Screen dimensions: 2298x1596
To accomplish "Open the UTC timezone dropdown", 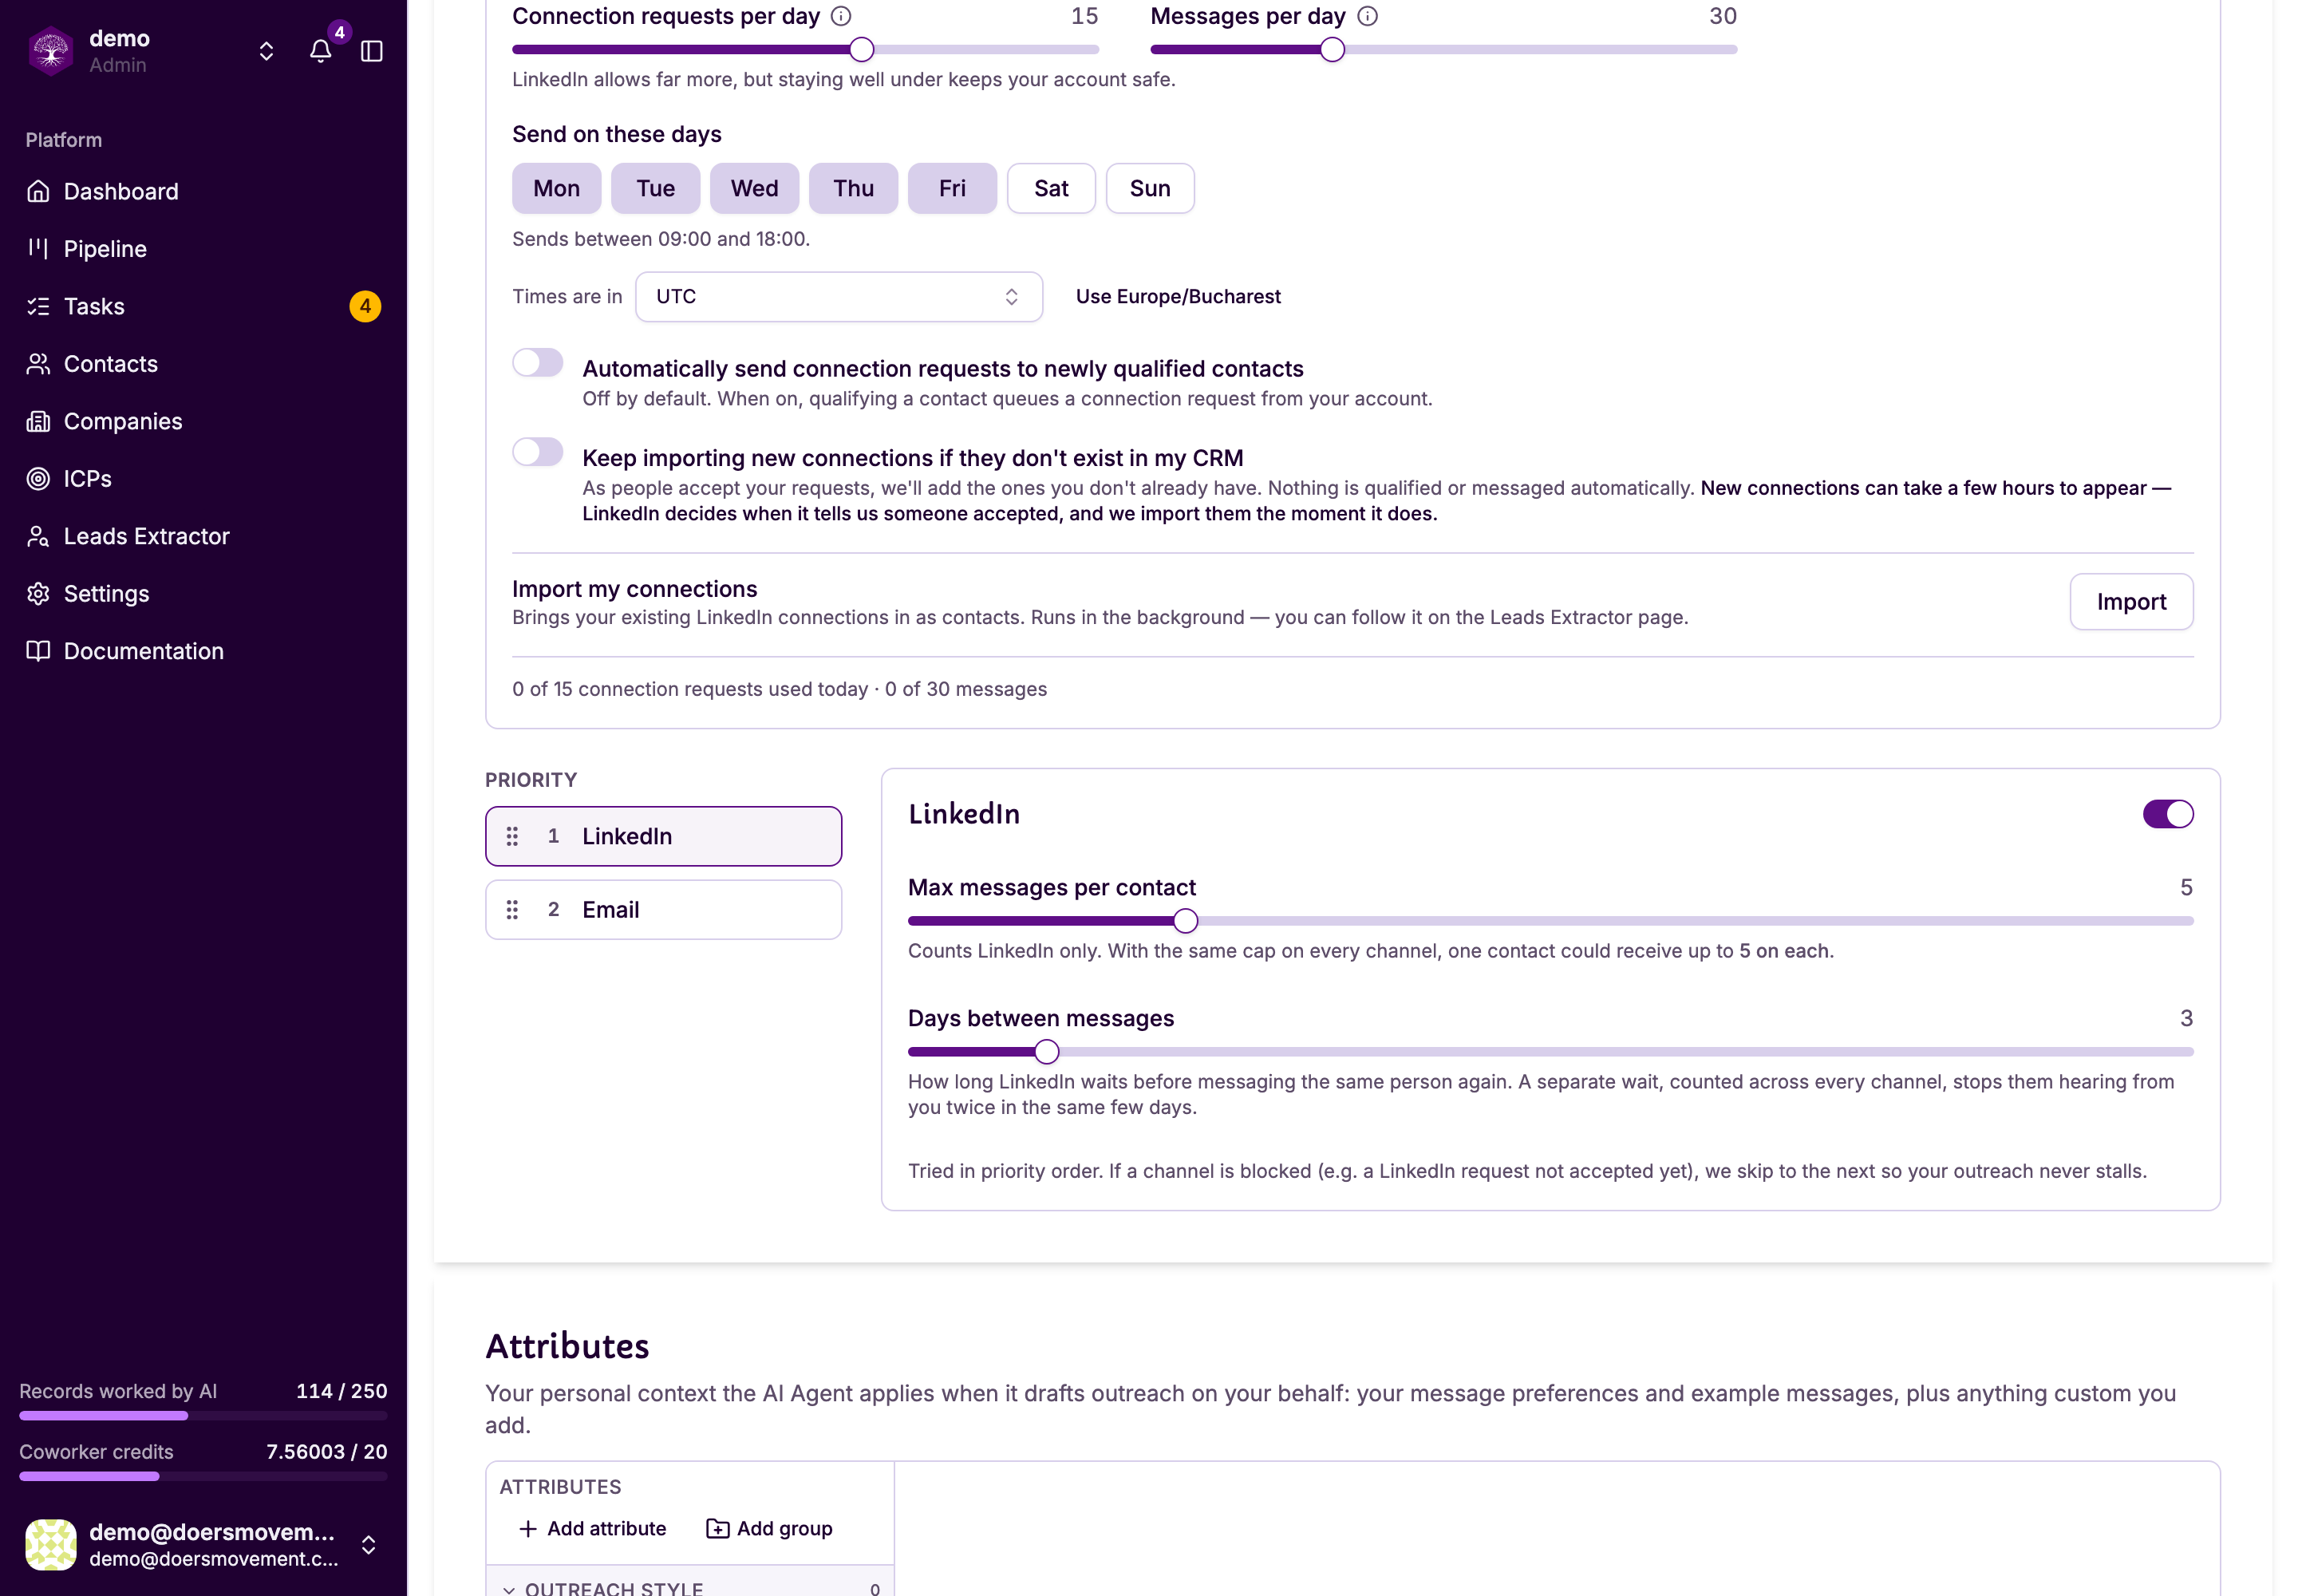I will pyautogui.click(x=839, y=296).
